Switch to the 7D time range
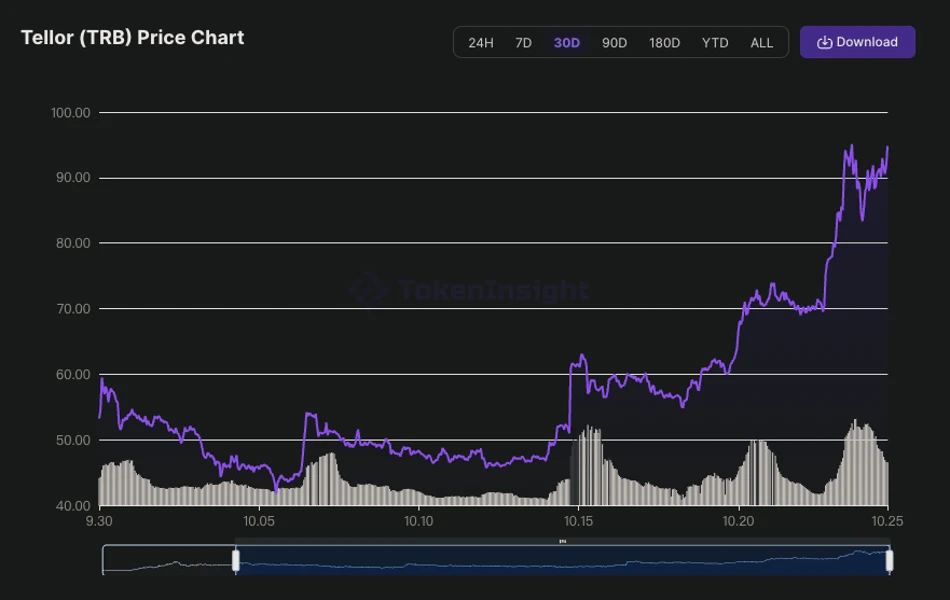Viewport: 950px width, 600px height. [523, 43]
